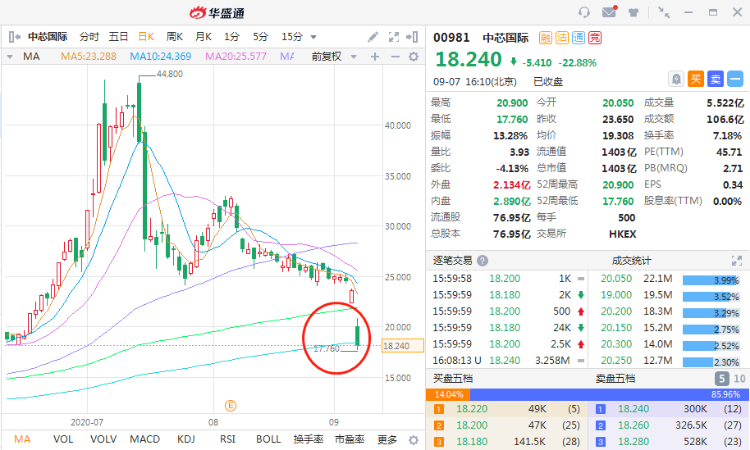Toggle VOL indicator
Image resolution: width=750 pixels, height=450 pixels.
click(x=63, y=439)
